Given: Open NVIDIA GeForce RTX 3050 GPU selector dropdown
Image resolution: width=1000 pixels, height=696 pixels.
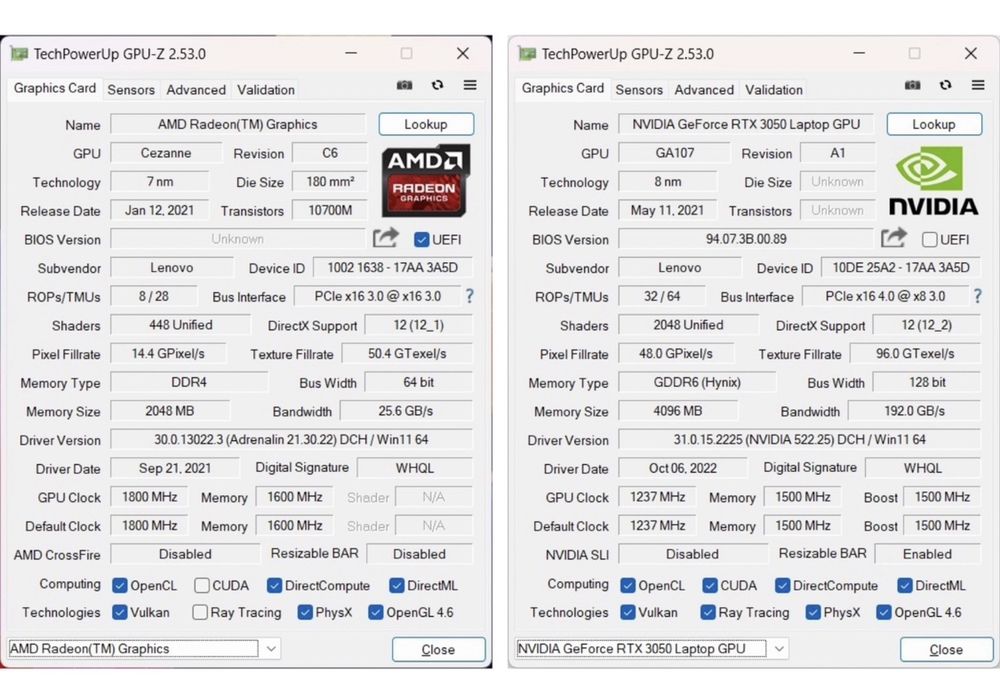Looking at the screenshot, I should tap(779, 649).
